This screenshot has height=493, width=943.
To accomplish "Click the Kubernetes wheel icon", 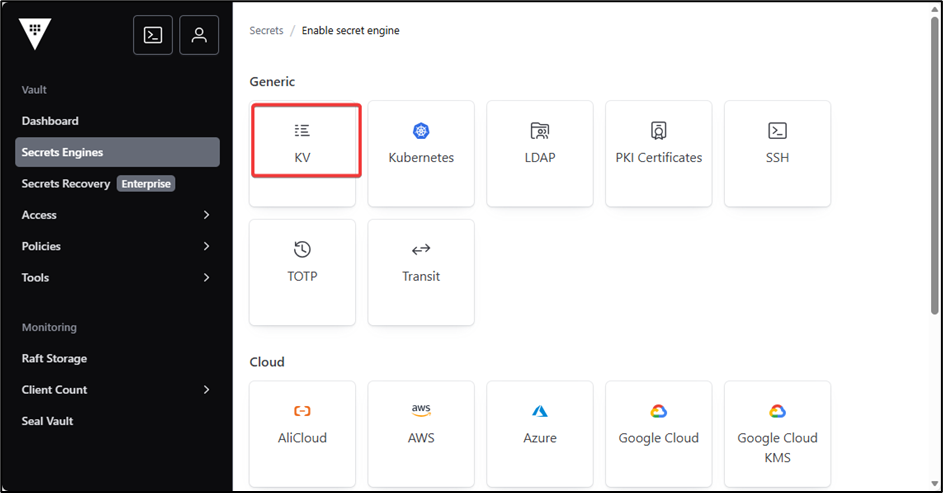I will [x=421, y=130].
